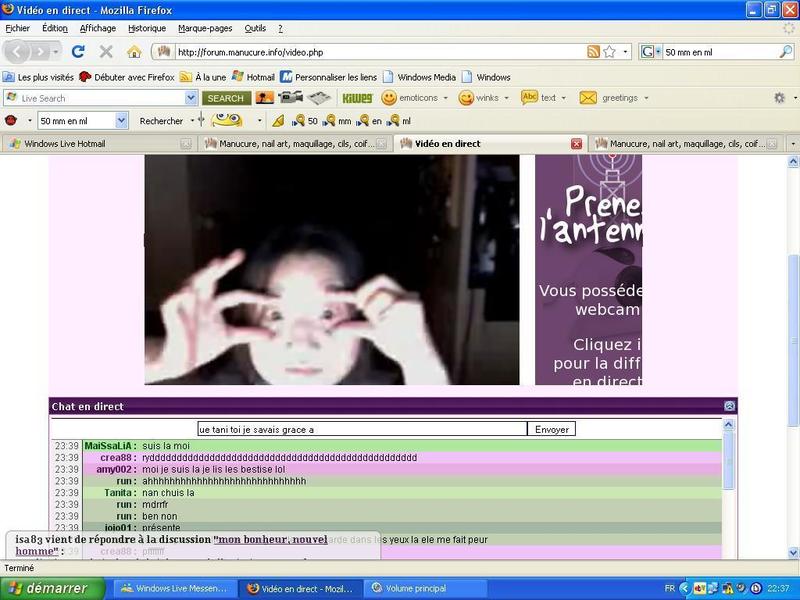This screenshot has width=800, height=600.
Task: Close the Vidéo en direct tab
Action: point(576,144)
